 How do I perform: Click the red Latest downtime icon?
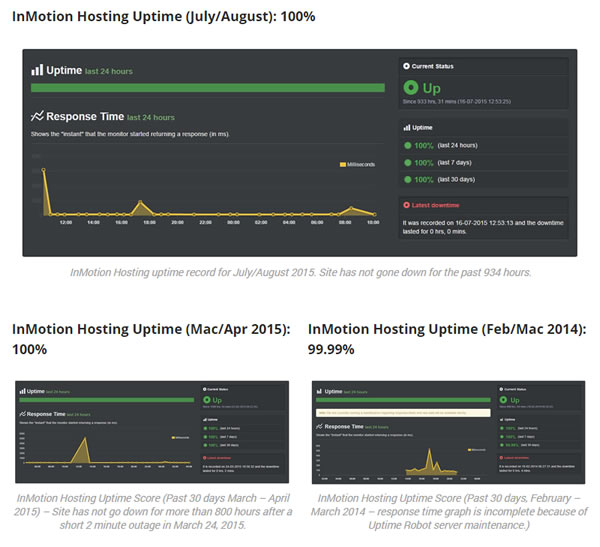tap(406, 205)
